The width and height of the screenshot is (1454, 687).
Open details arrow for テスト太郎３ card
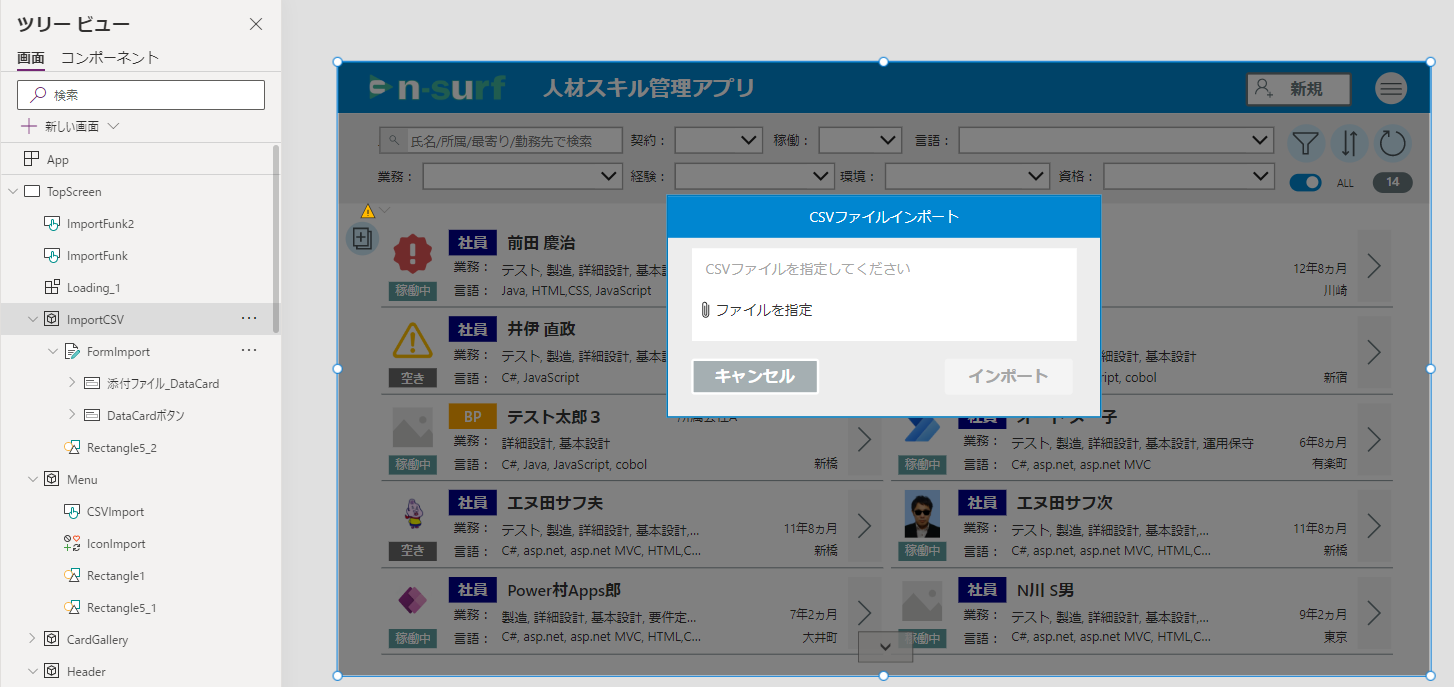(864, 439)
